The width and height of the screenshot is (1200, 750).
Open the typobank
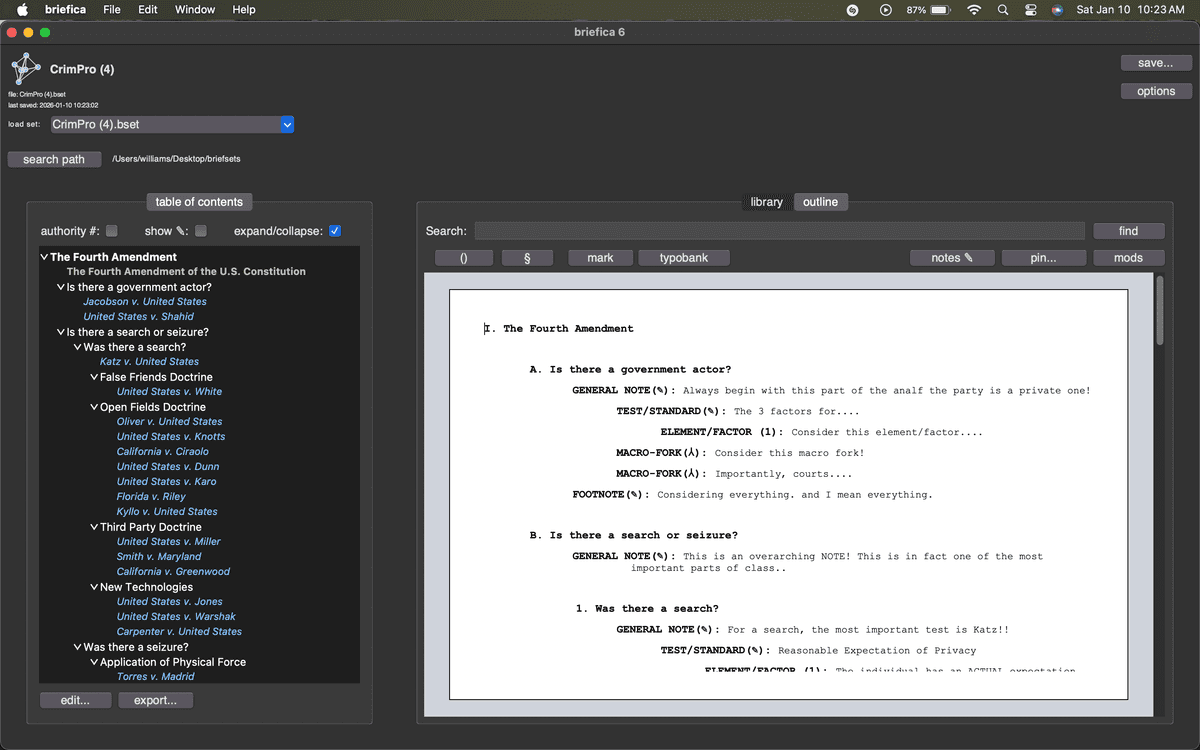point(684,257)
